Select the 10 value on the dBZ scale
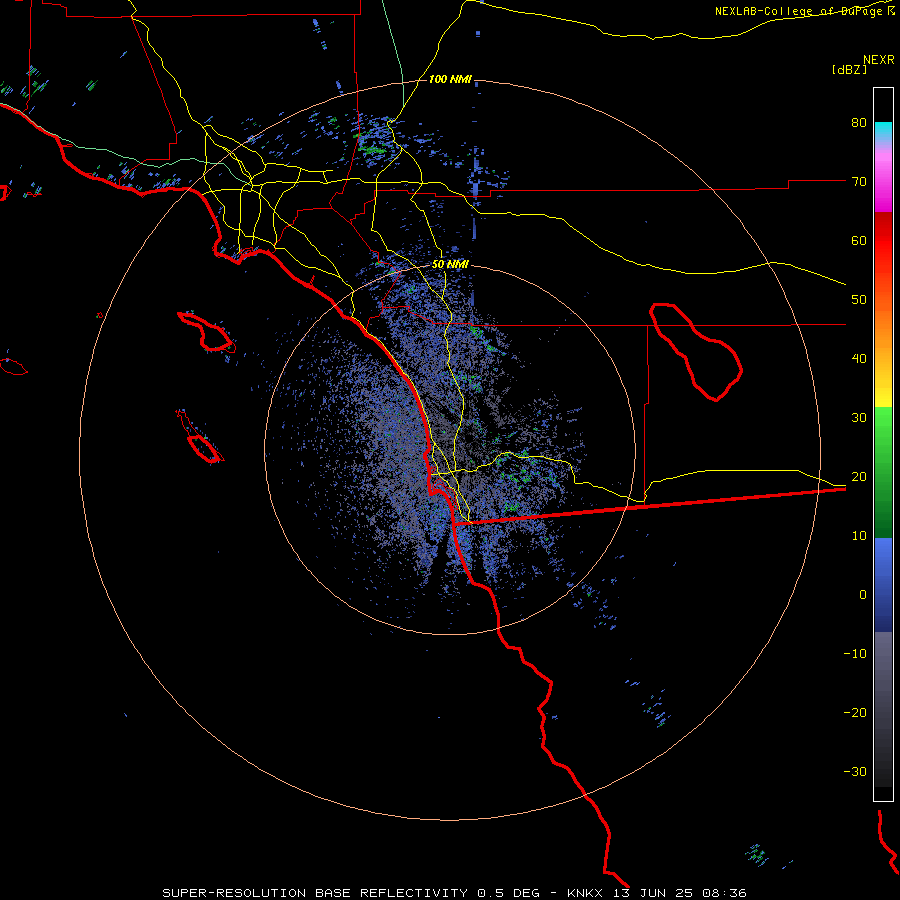900x900 pixels. pos(859,536)
